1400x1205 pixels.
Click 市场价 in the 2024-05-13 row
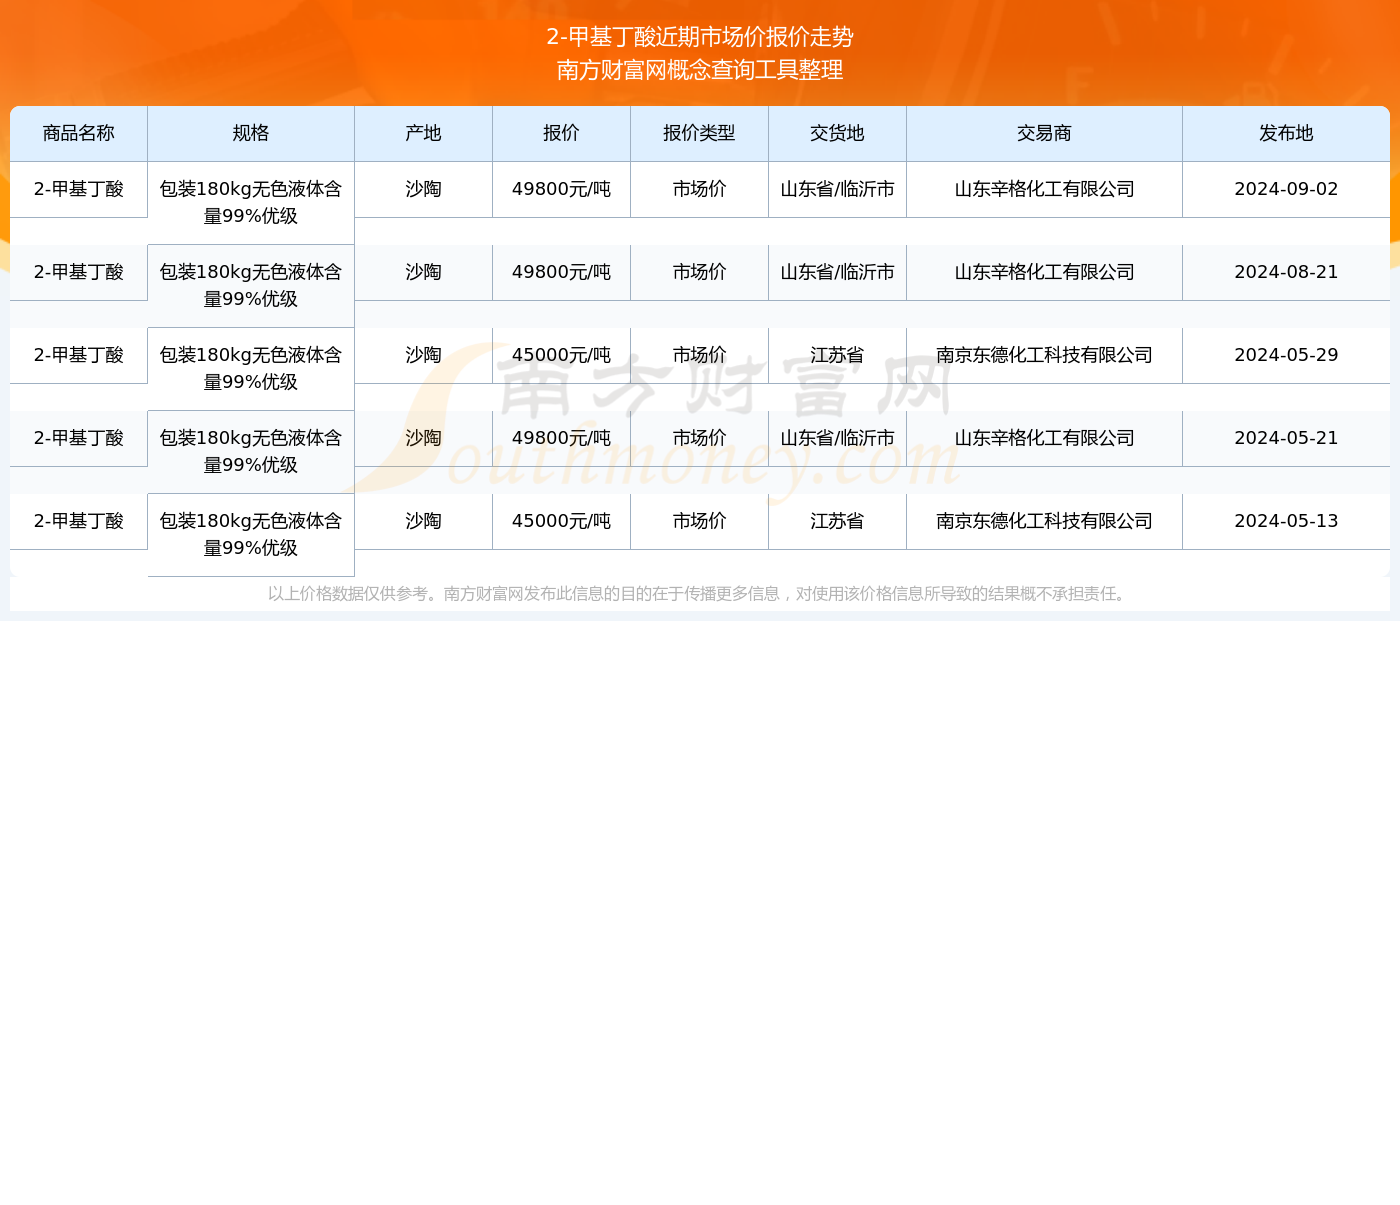700,521
